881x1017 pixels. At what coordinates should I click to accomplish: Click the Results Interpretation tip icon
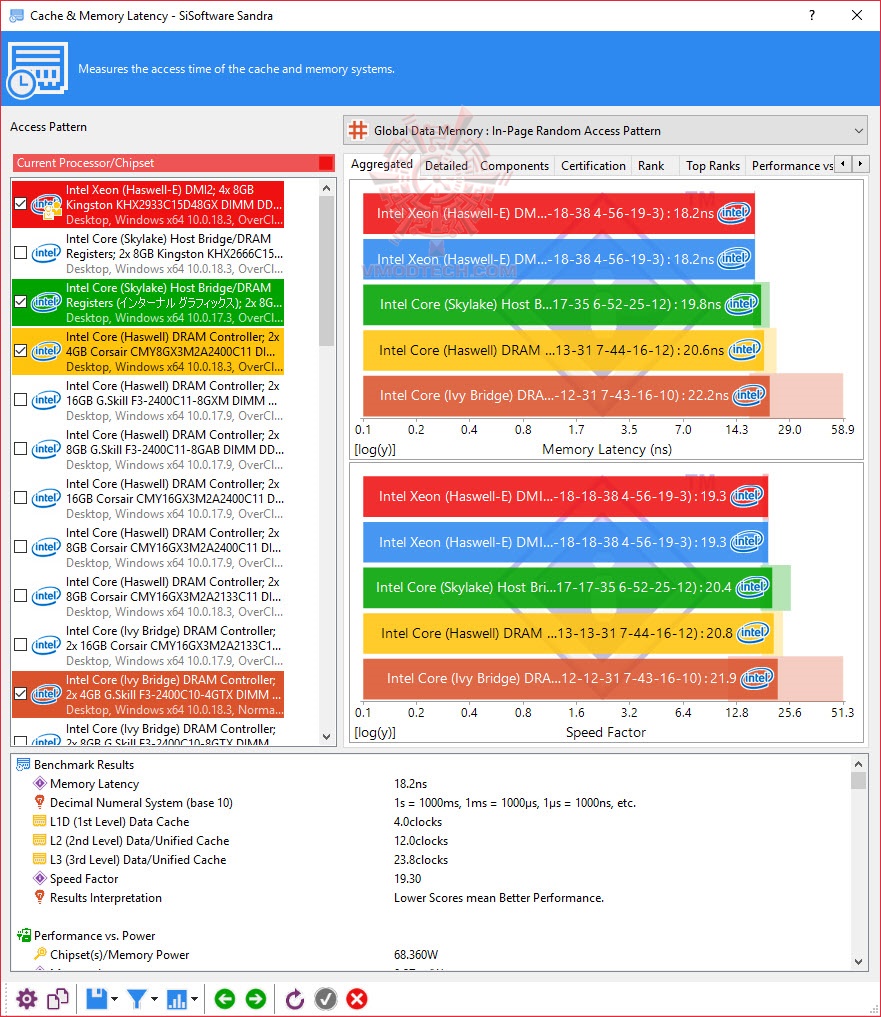tap(40, 898)
